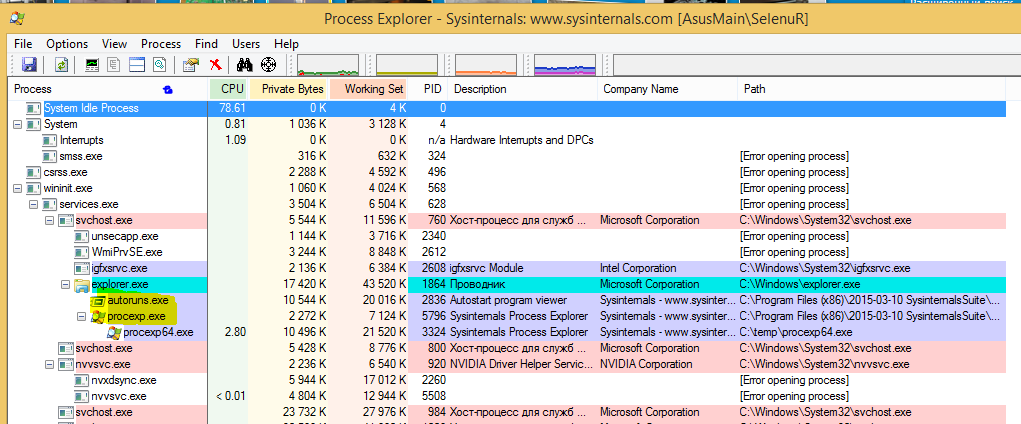Open the Options menu
Image resolution: width=1021 pixels, height=424 pixels.
point(67,44)
